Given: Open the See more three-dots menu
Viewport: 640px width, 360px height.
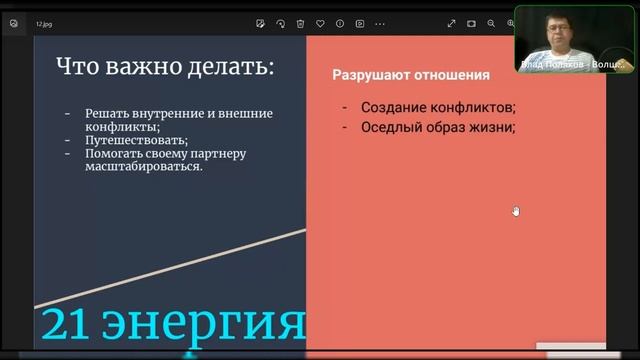Looking at the screenshot, I should [380, 24].
